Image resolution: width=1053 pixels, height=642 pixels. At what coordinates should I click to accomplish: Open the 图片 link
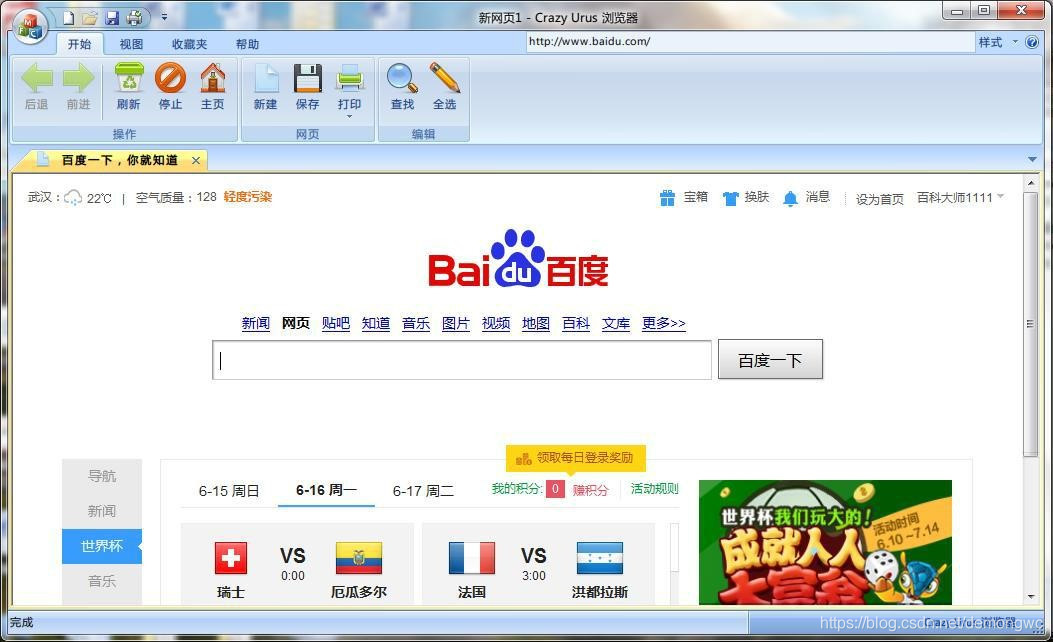(456, 323)
